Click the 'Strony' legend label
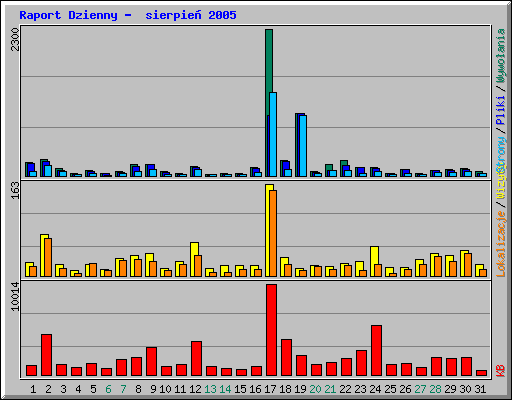 tap(501, 154)
